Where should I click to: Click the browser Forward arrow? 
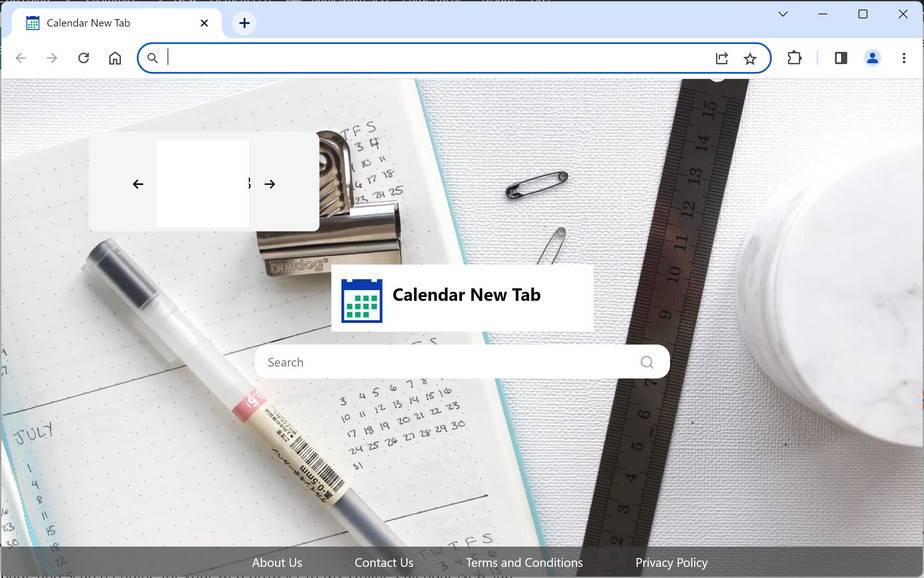point(52,58)
